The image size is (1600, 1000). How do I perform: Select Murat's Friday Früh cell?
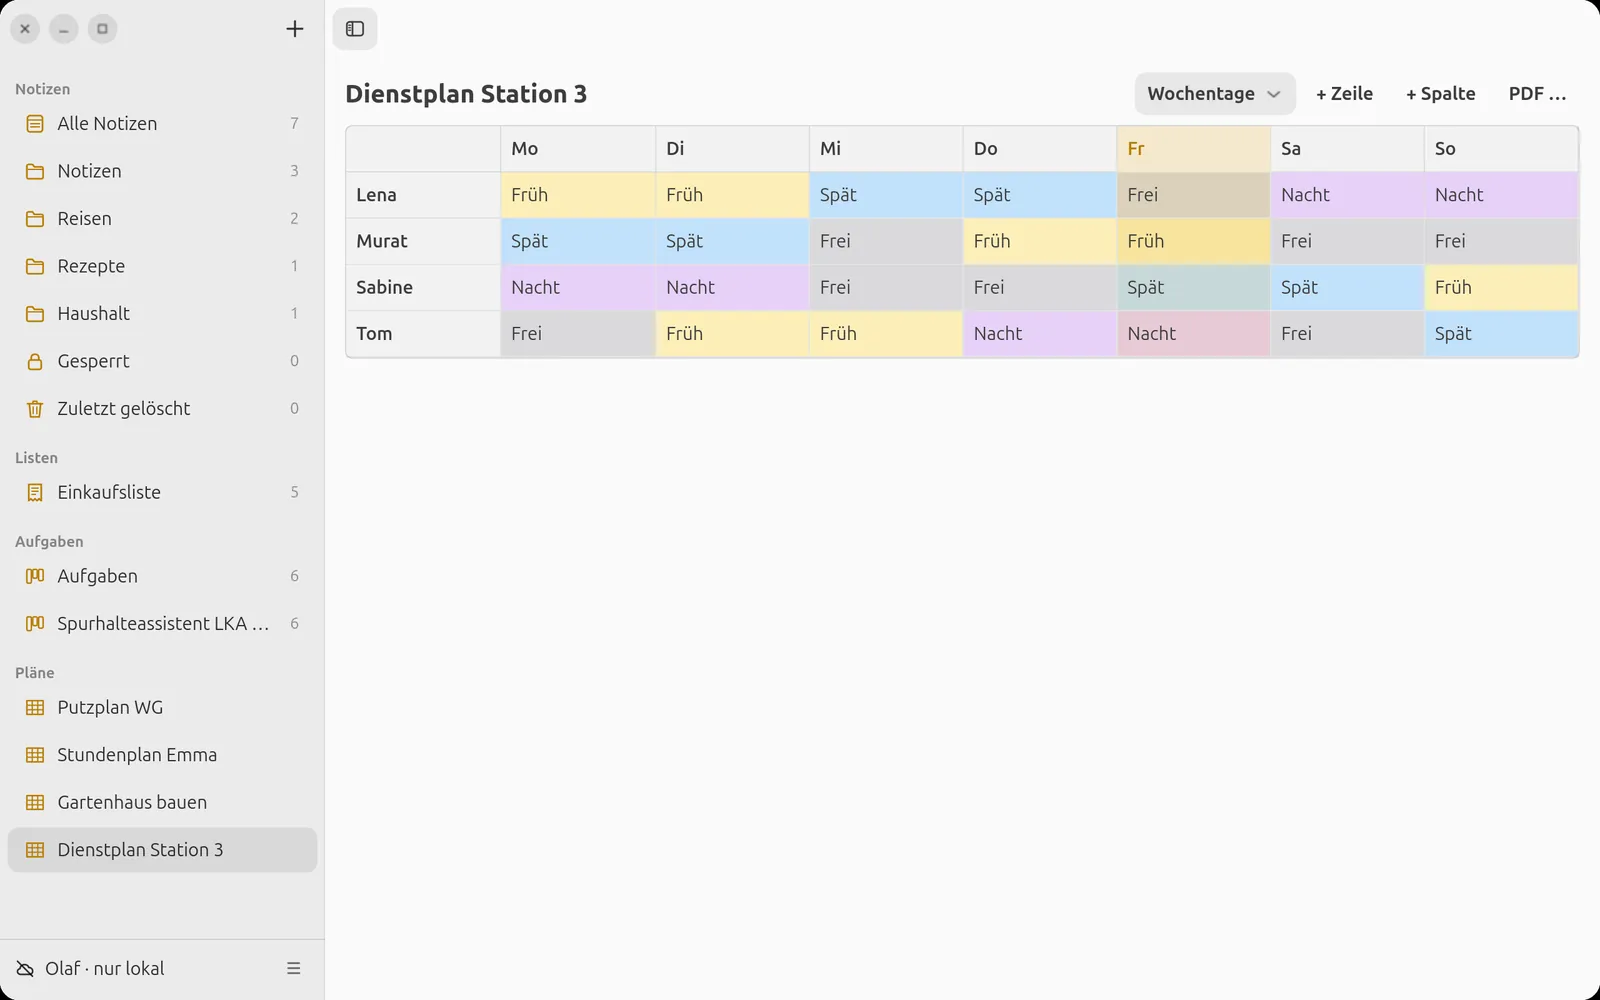pos(1193,241)
